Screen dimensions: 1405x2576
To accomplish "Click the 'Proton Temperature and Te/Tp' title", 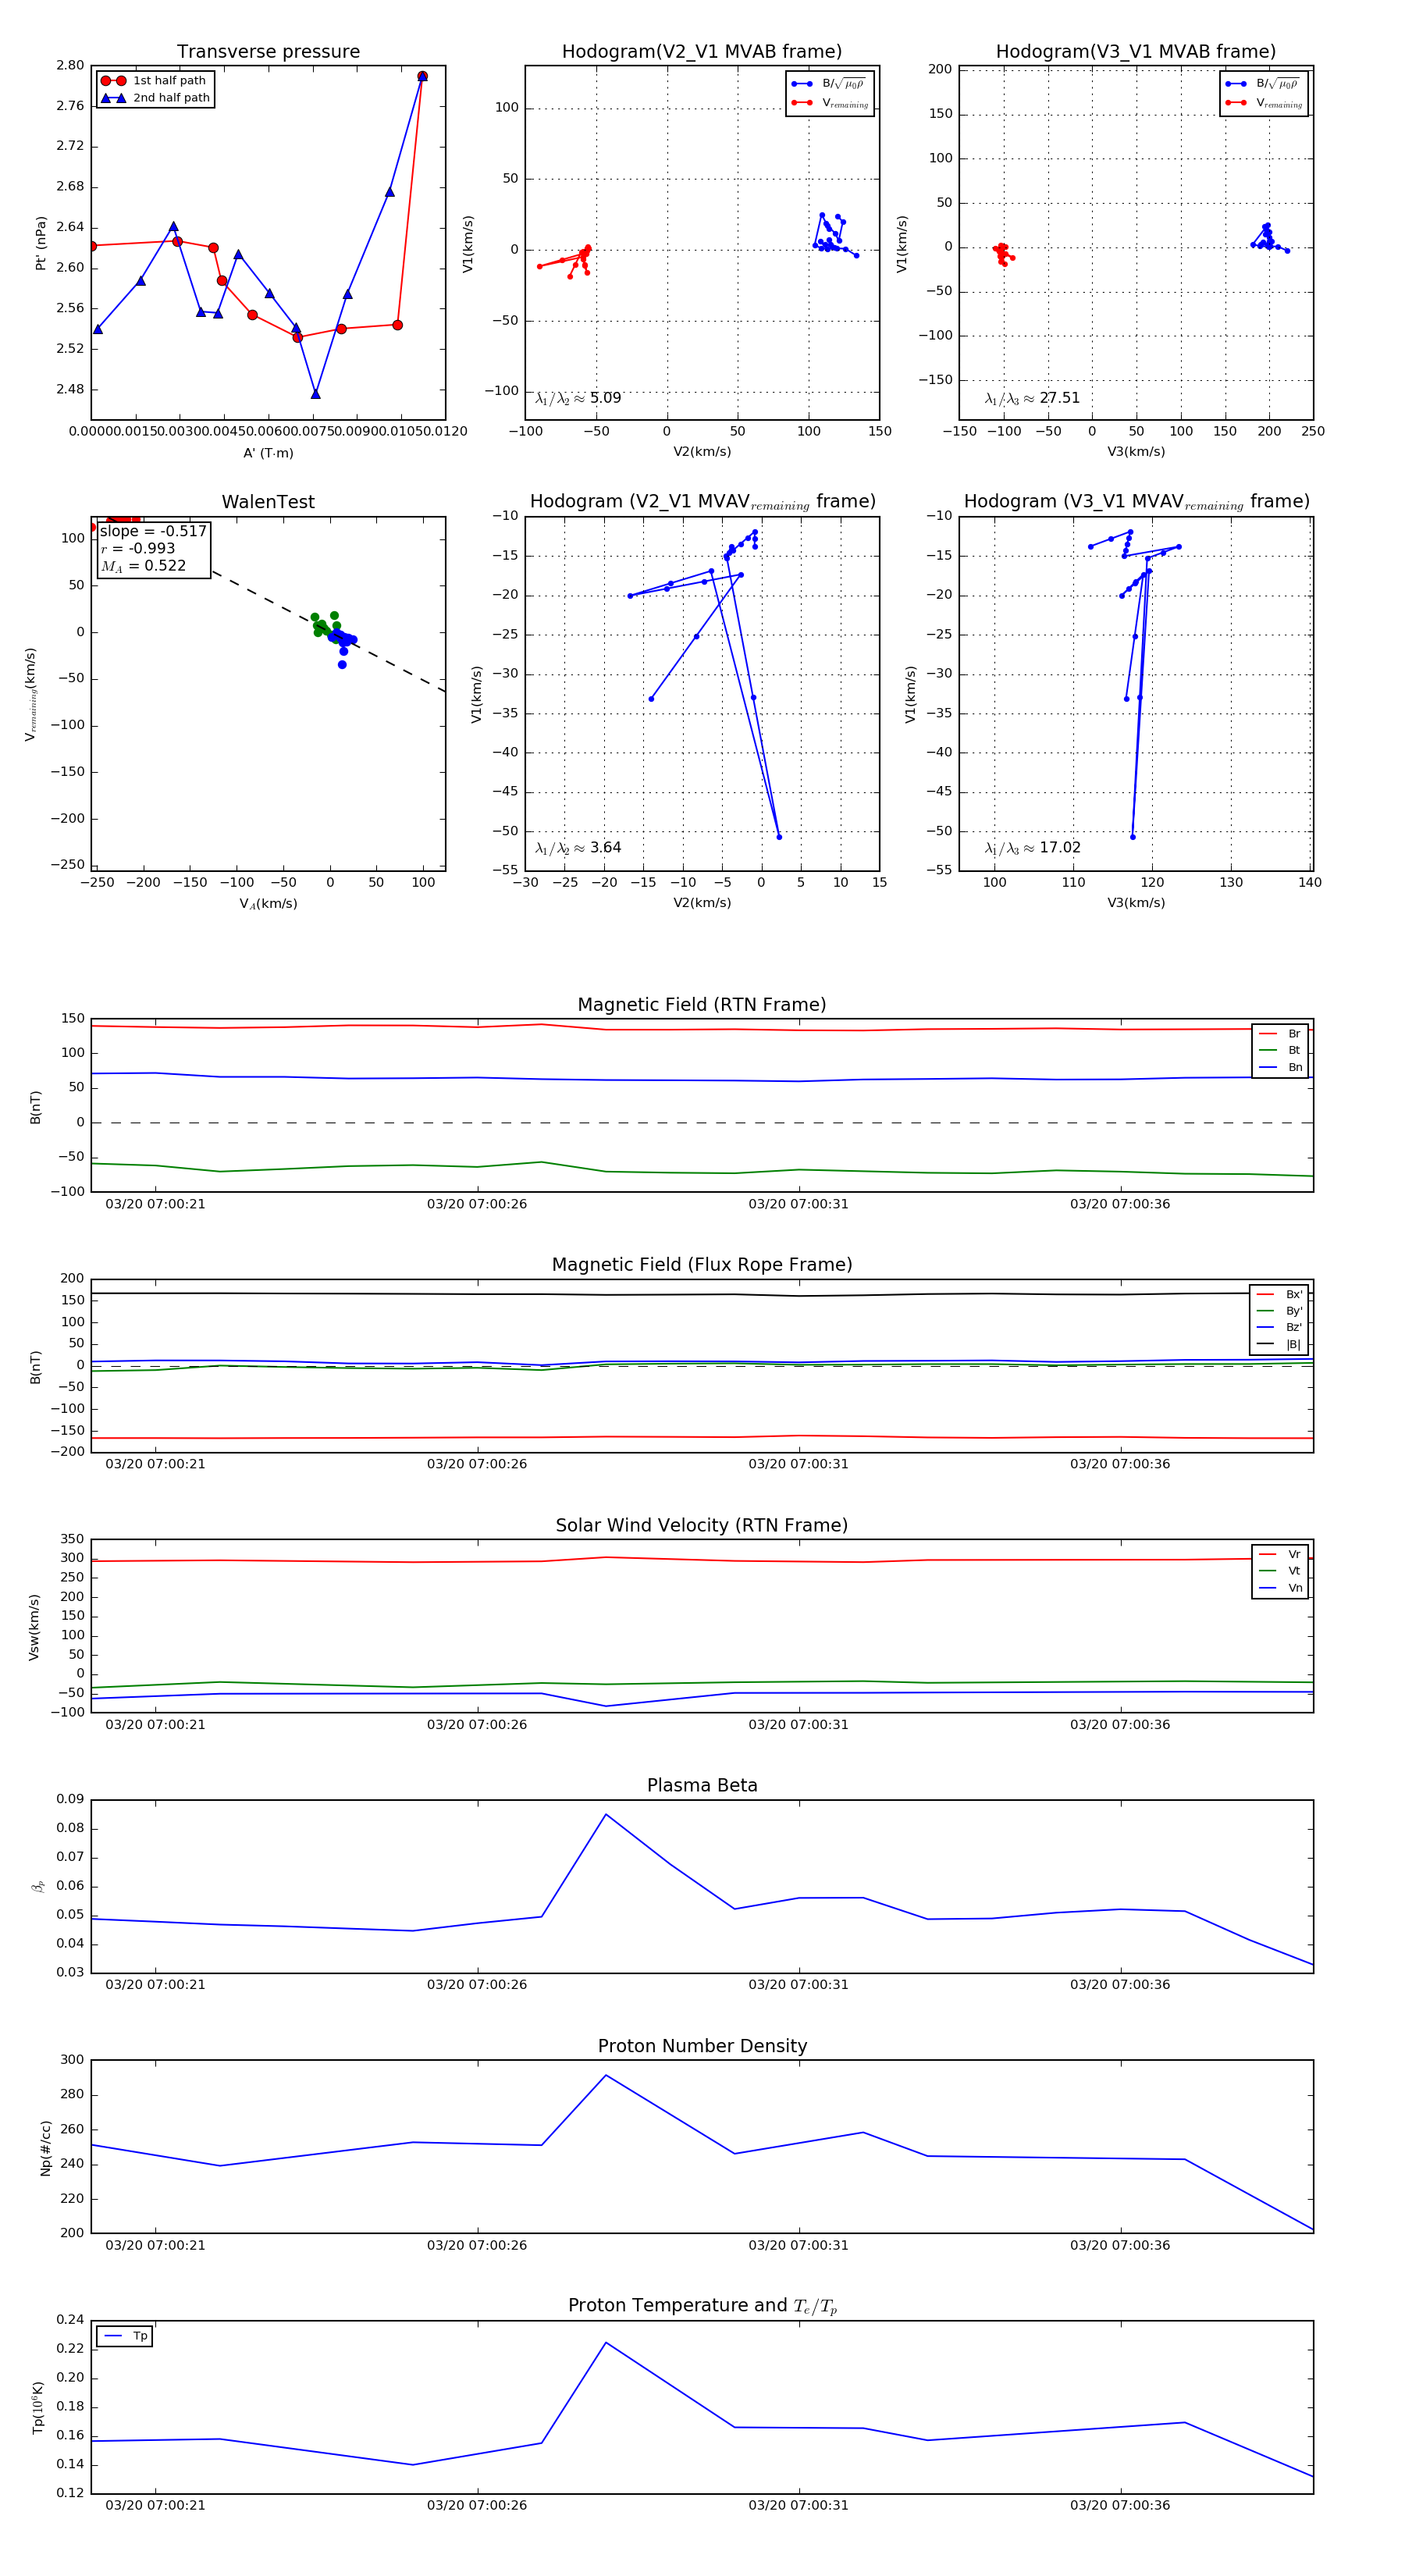I will tap(702, 2306).
